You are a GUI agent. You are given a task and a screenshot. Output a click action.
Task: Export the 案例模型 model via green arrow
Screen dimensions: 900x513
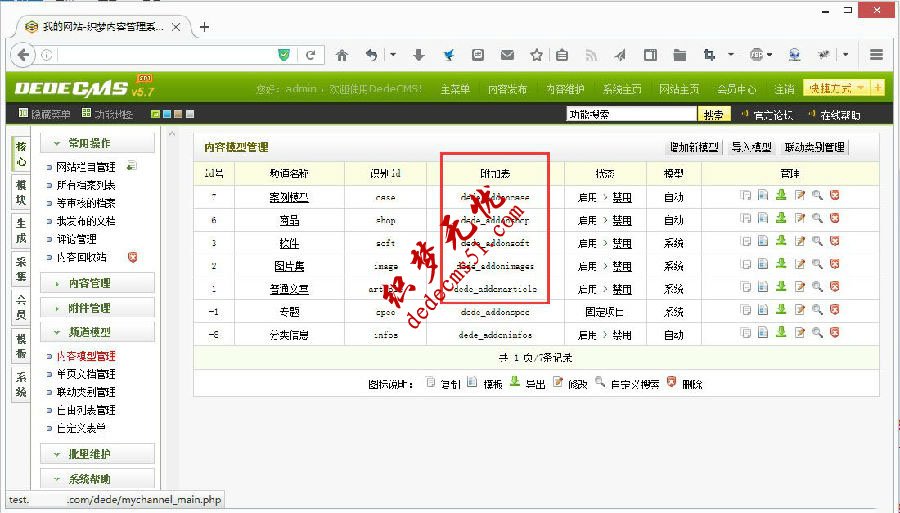coord(781,195)
